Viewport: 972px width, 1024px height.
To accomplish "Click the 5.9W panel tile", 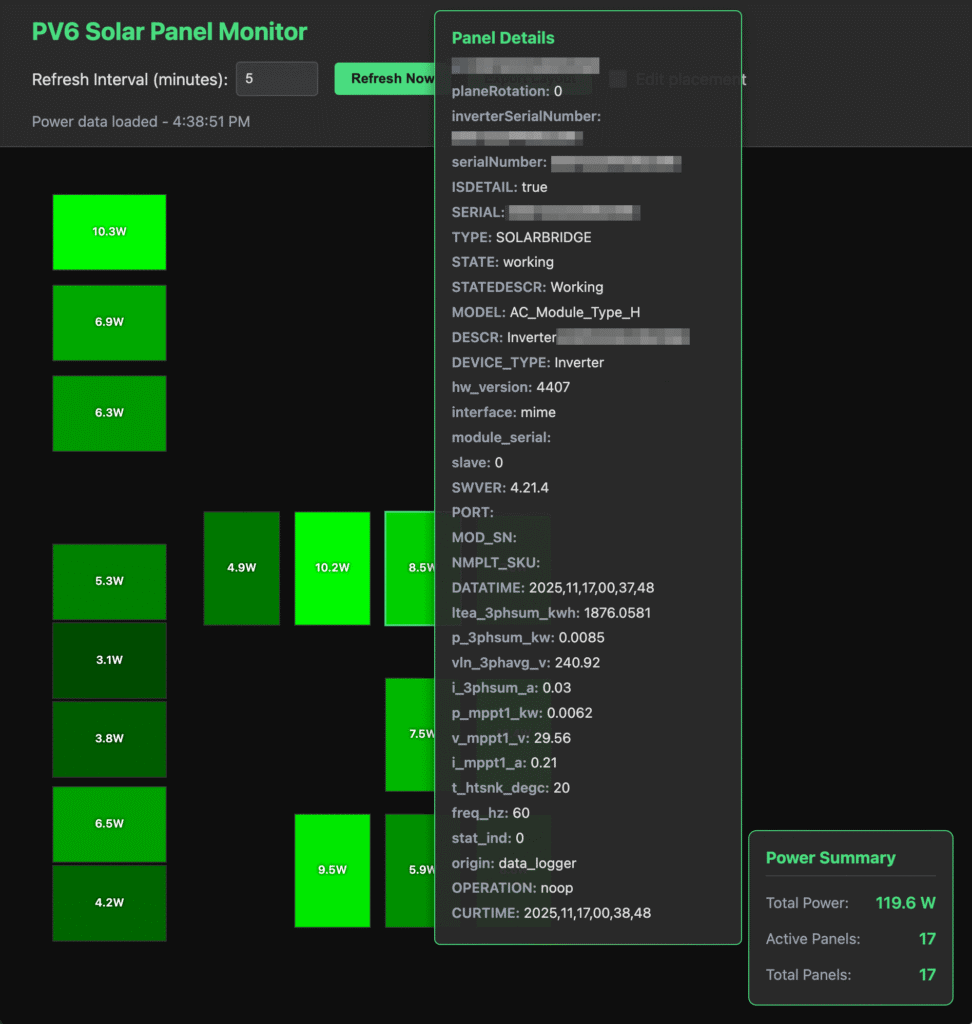I will click(x=410, y=870).
